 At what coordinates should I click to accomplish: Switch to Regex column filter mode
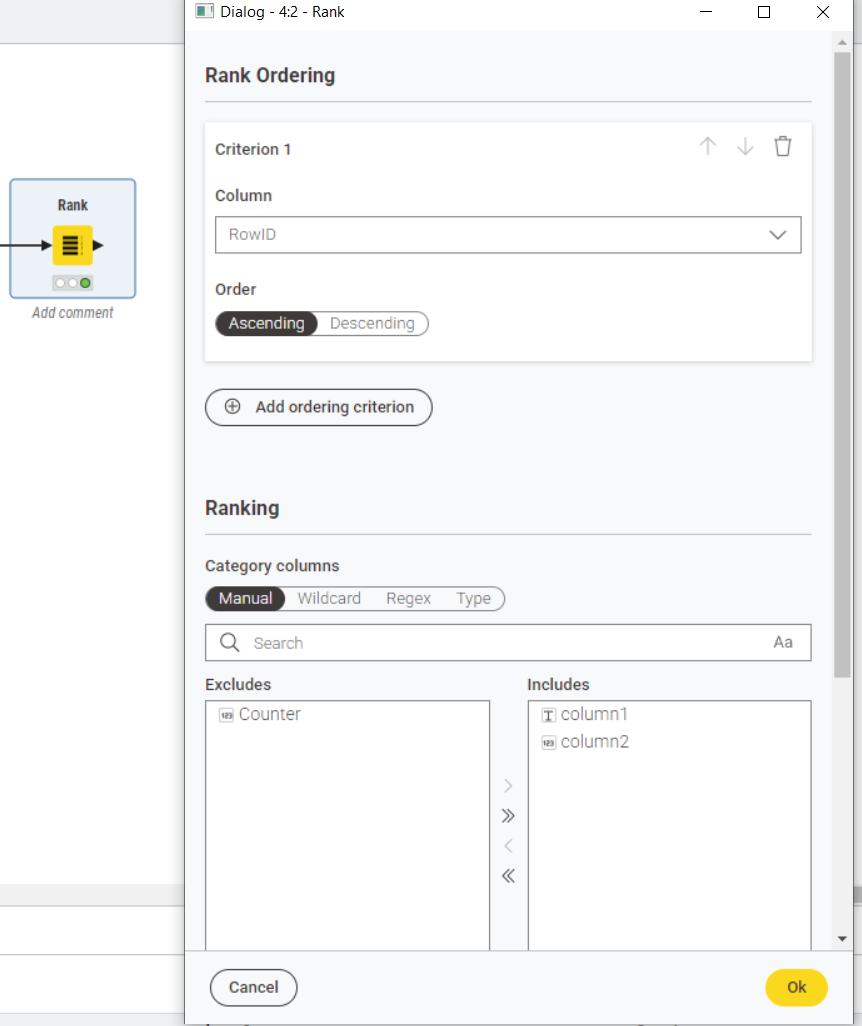pos(408,599)
